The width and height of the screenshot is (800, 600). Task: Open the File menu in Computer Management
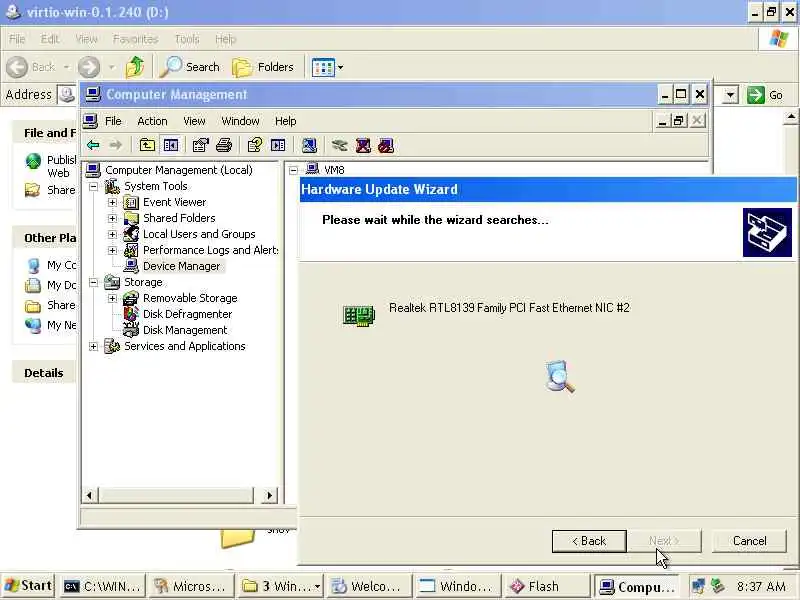[x=113, y=121]
